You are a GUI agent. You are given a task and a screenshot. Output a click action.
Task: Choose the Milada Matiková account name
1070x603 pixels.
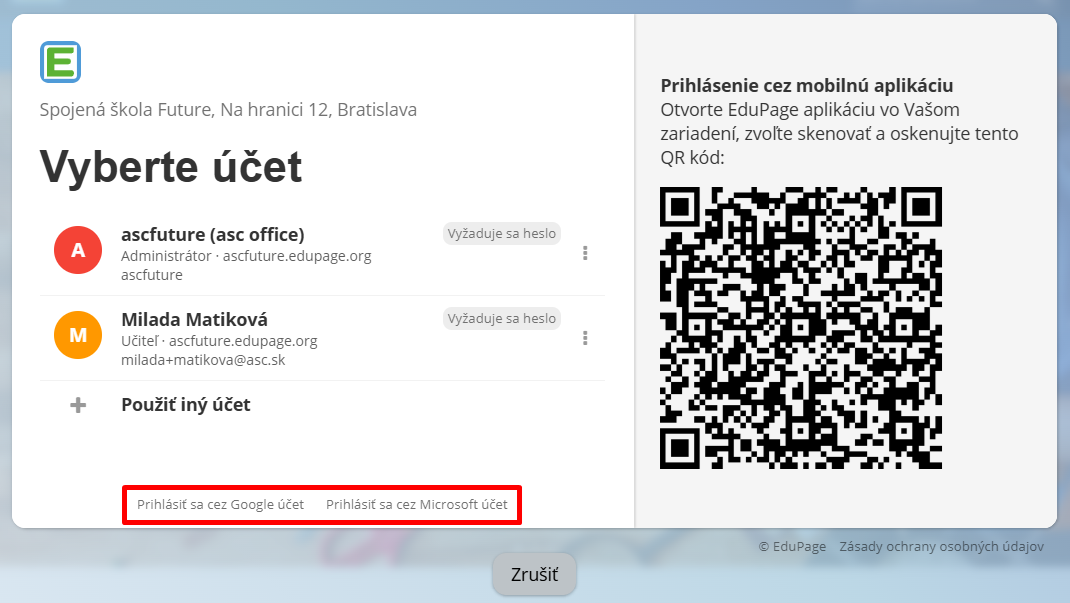(x=194, y=320)
